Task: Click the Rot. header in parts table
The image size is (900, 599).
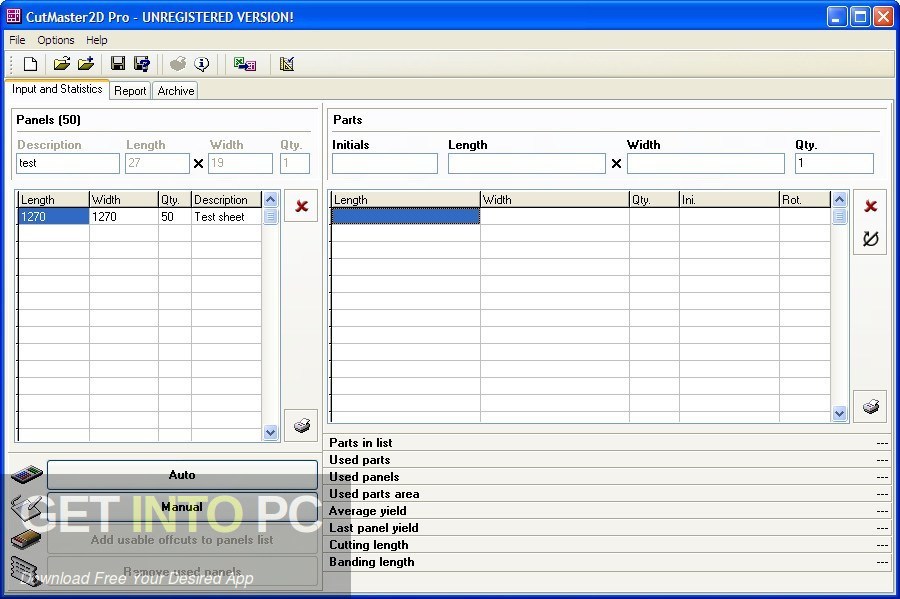Action: pyautogui.click(x=805, y=200)
